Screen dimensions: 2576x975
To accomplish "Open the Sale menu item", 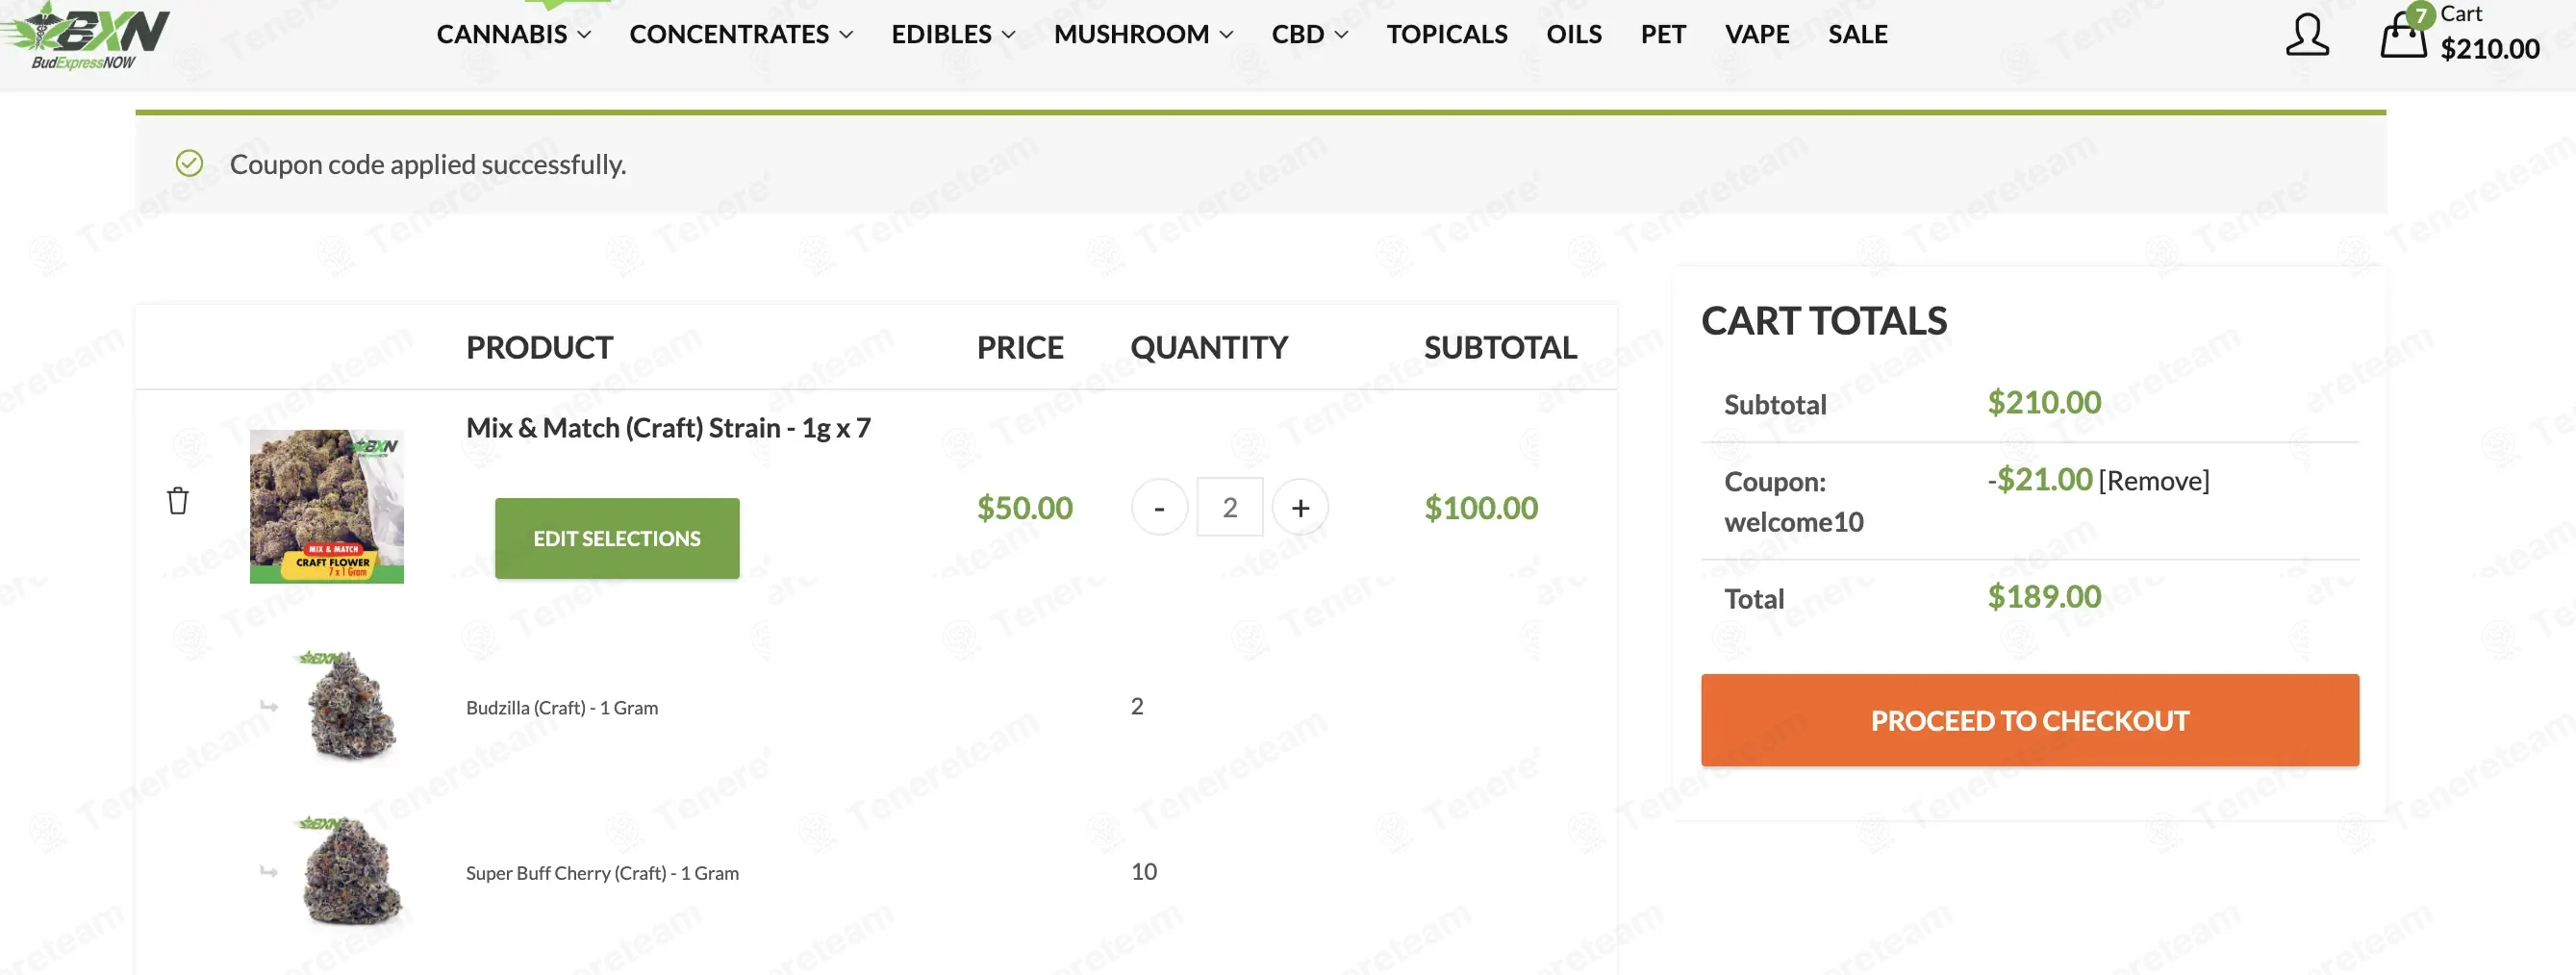I will (1858, 34).
